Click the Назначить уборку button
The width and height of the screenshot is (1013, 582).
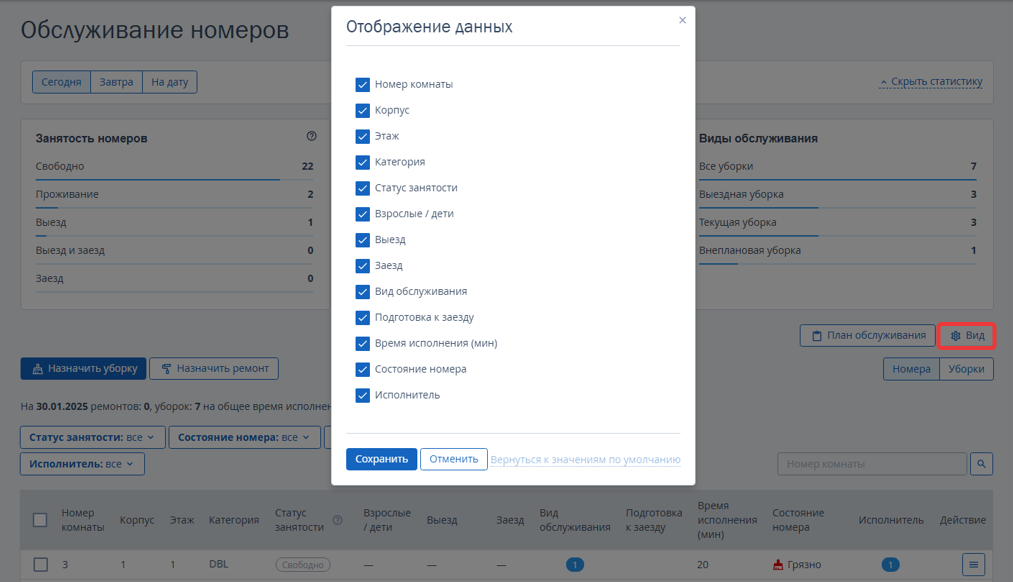click(83, 368)
